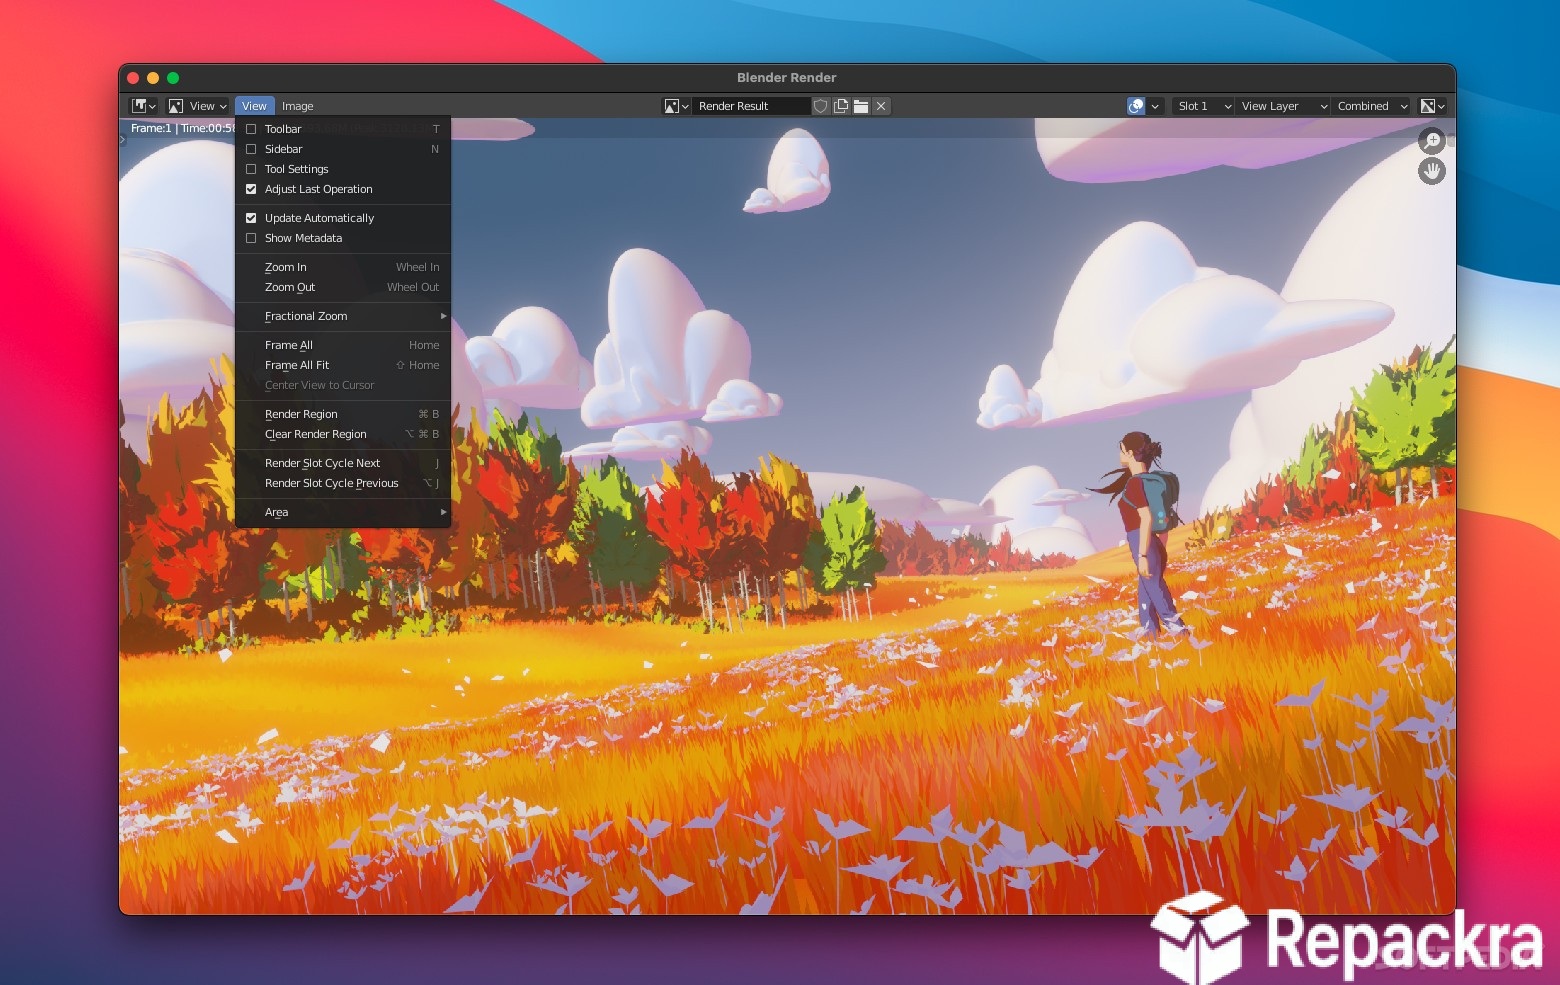
Task: Browse linked images using the image icon dropdown
Action: pos(677,106)
